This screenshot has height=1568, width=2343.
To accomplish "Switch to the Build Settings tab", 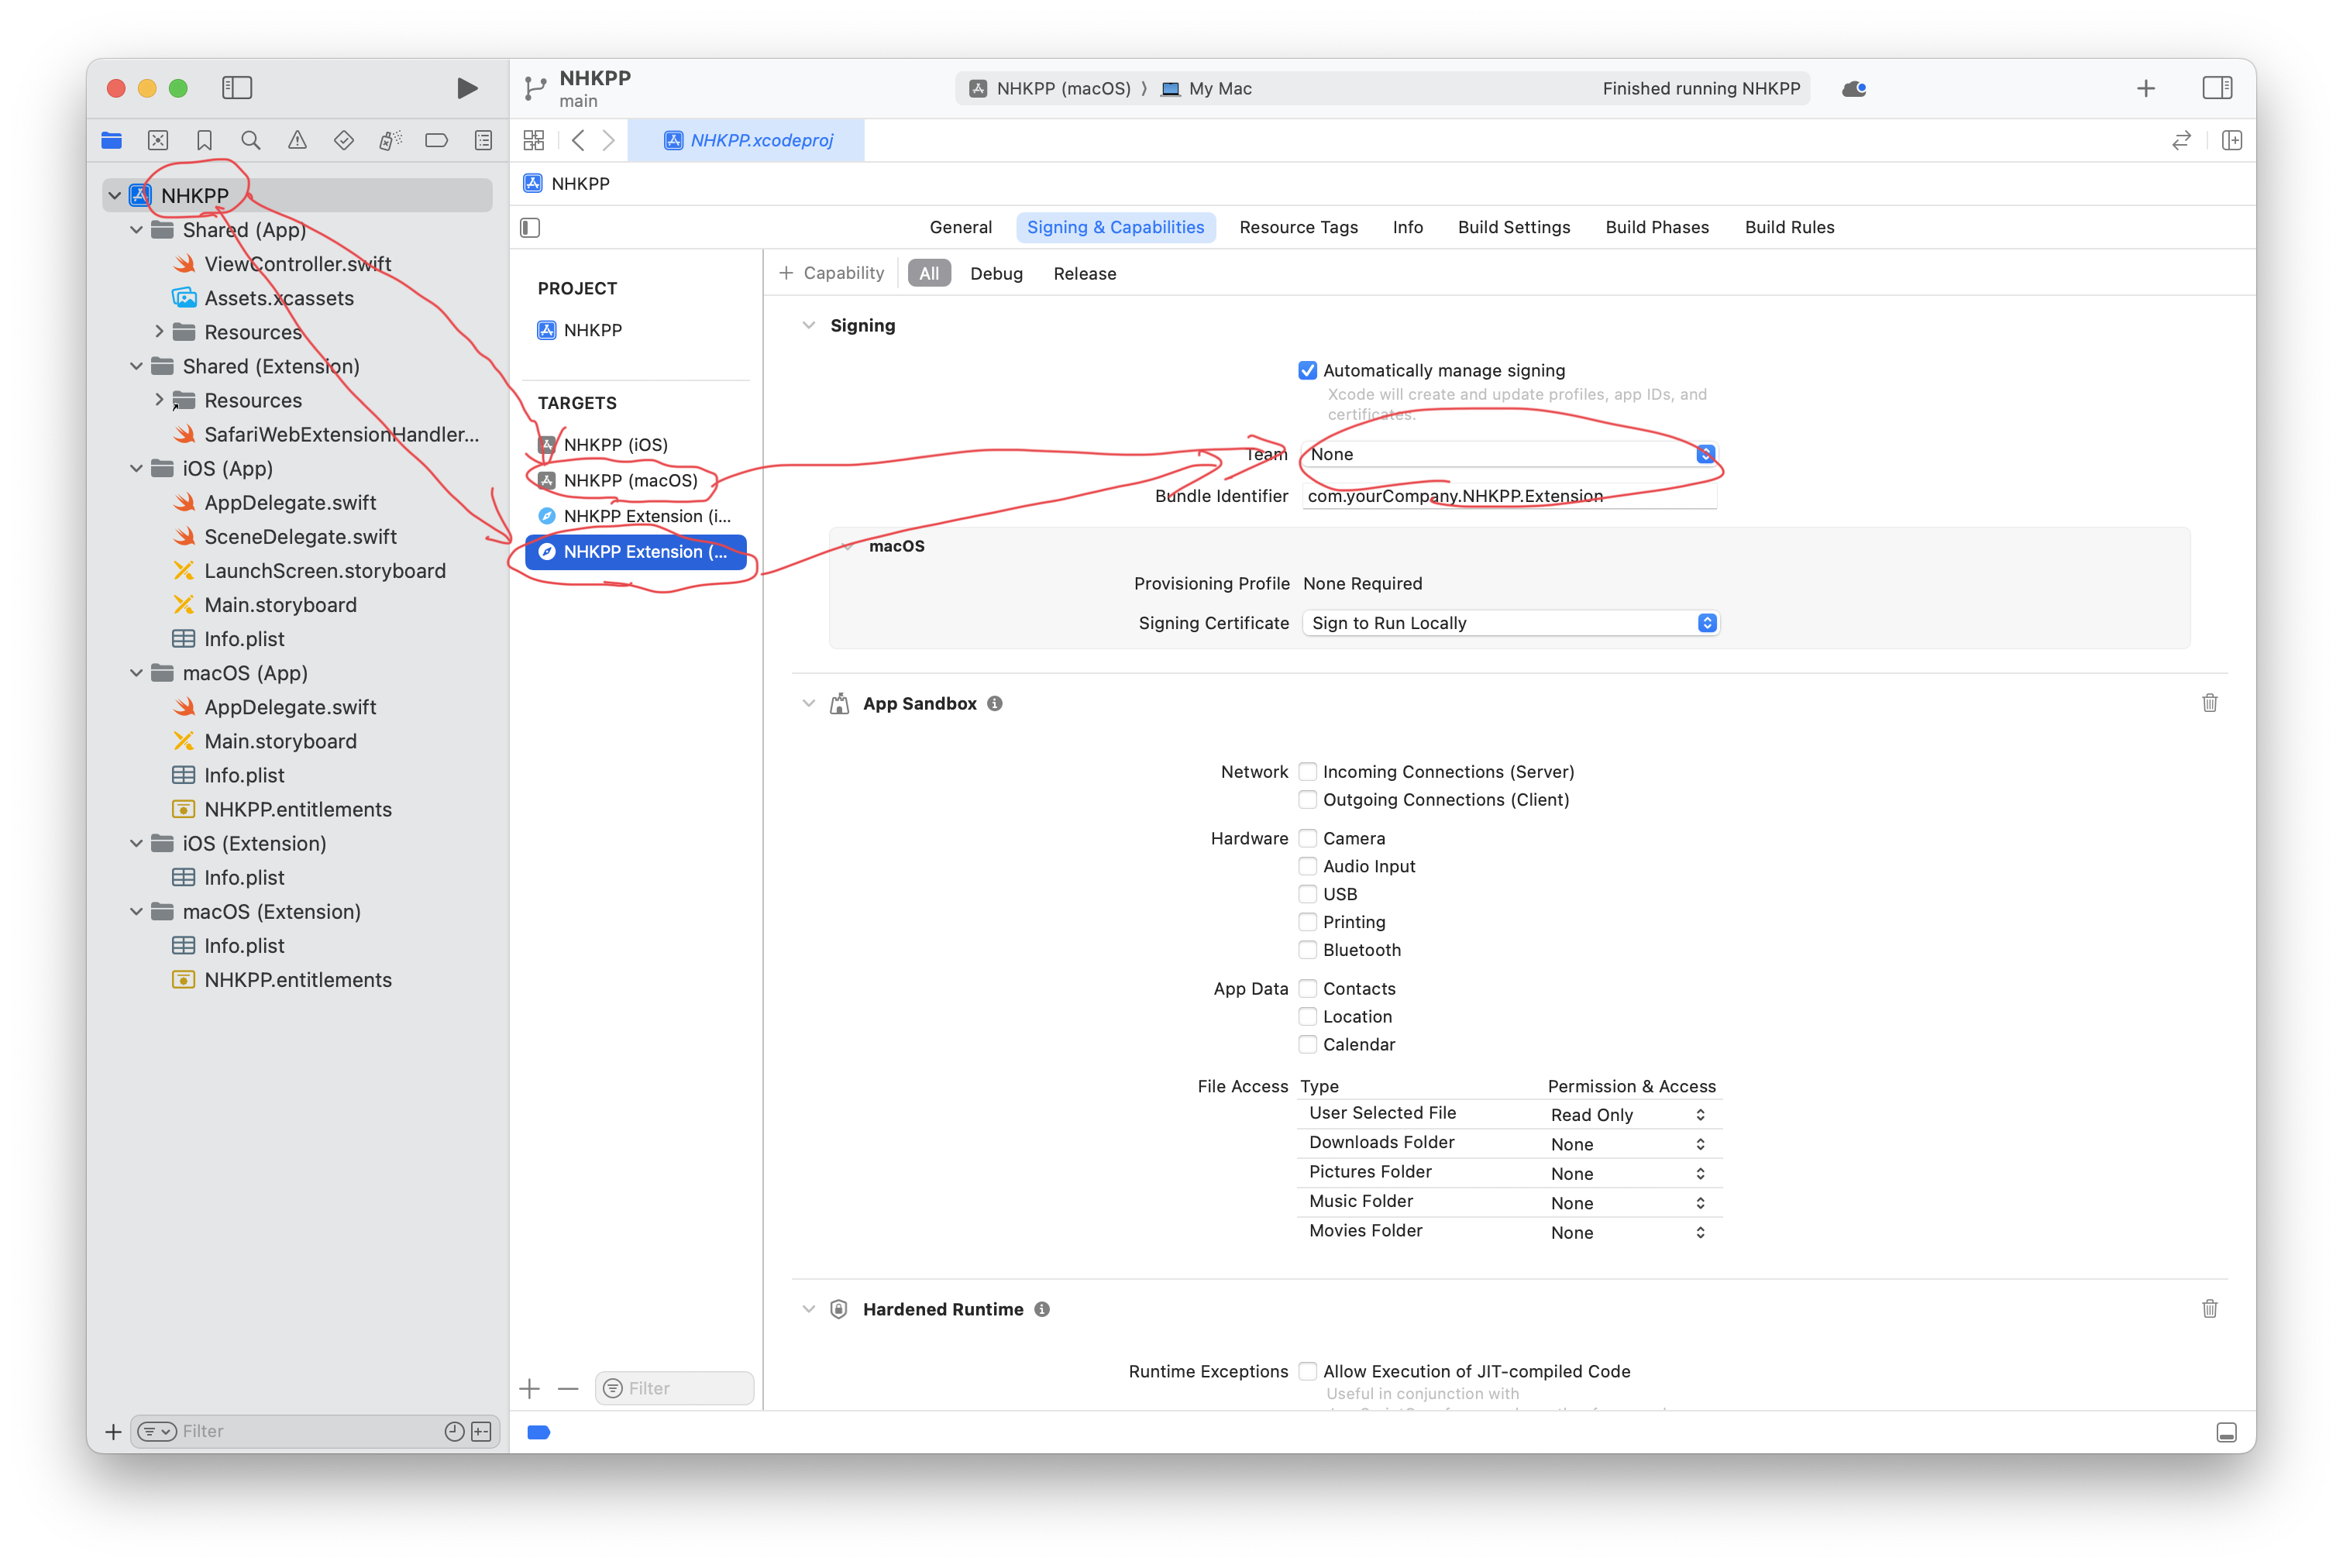I will click(1513, 227).
